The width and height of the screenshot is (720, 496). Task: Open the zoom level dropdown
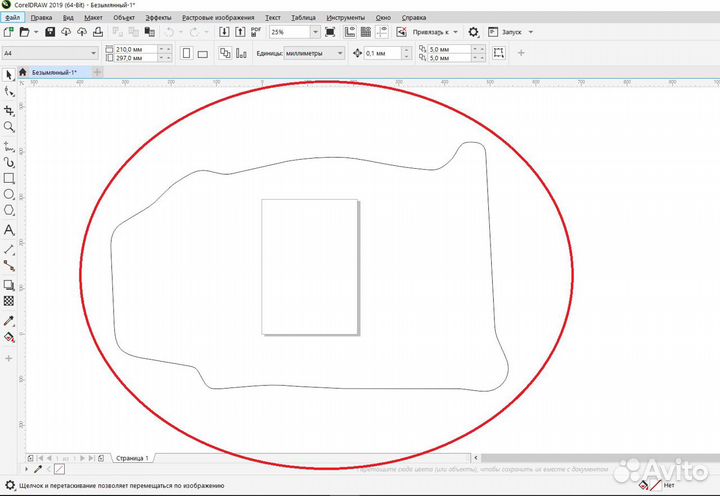coord(315,32)
